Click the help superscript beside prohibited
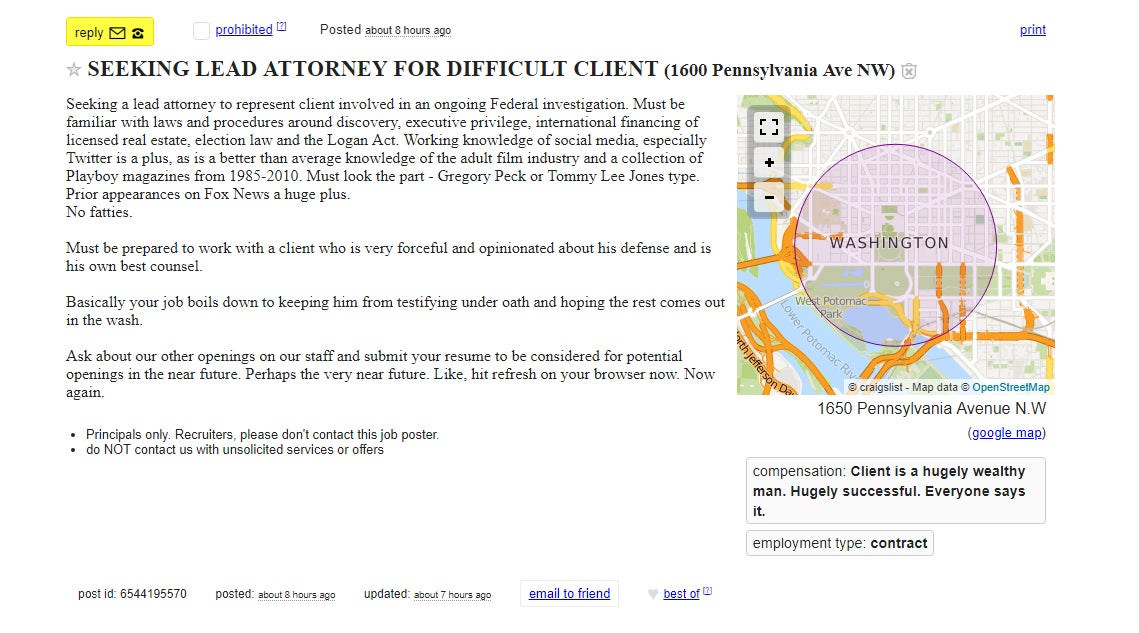The width and height of the screenshot is (1139, 633). (282, 26)
